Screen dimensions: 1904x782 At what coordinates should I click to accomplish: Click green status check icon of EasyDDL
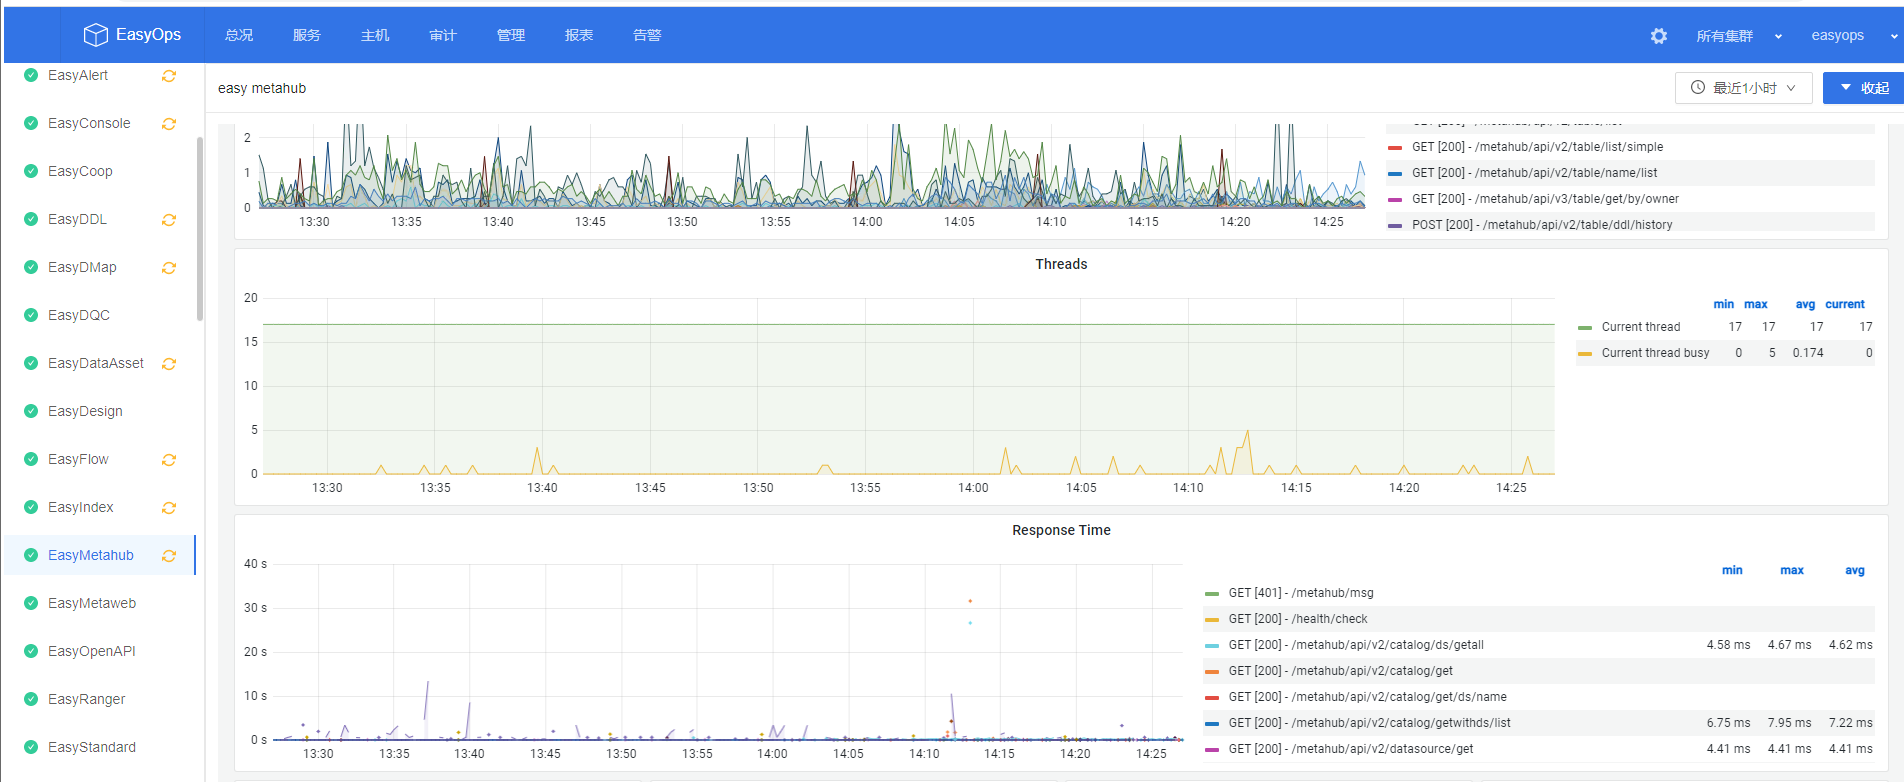pos(31,219)
